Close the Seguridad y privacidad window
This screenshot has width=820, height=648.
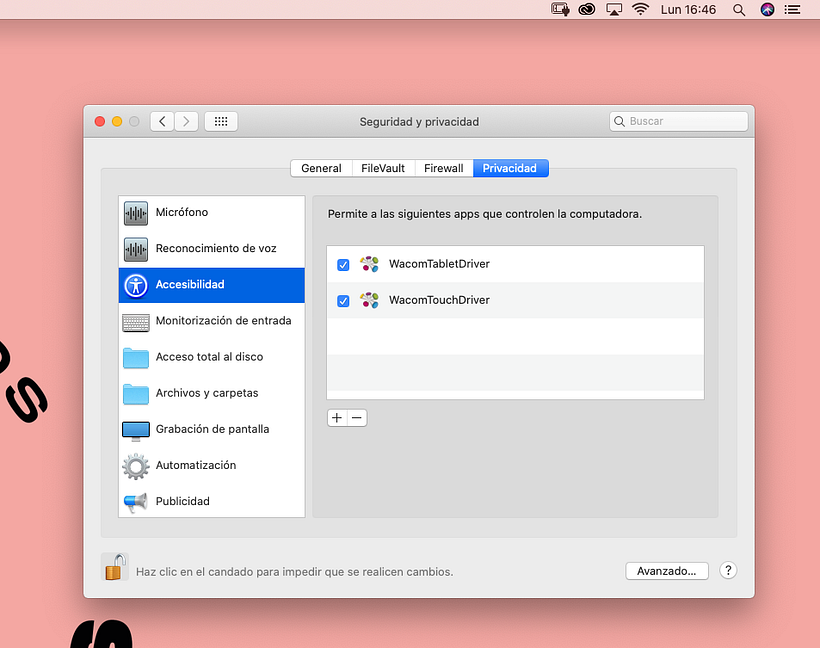click(x=100, y=121)
